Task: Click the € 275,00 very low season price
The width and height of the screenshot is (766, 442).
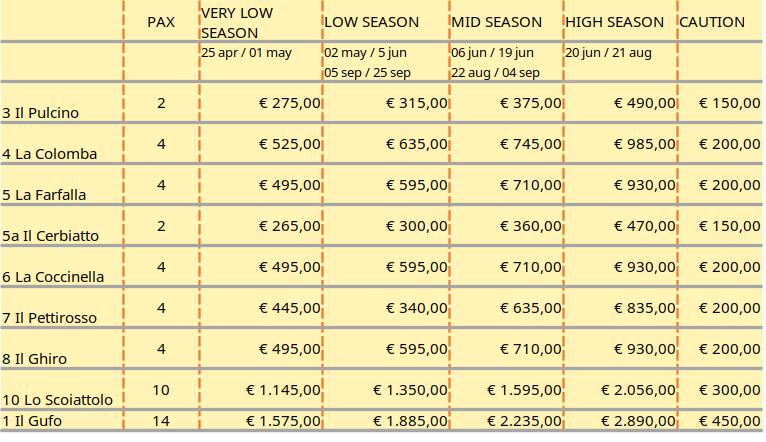Action: coord(290,103)
